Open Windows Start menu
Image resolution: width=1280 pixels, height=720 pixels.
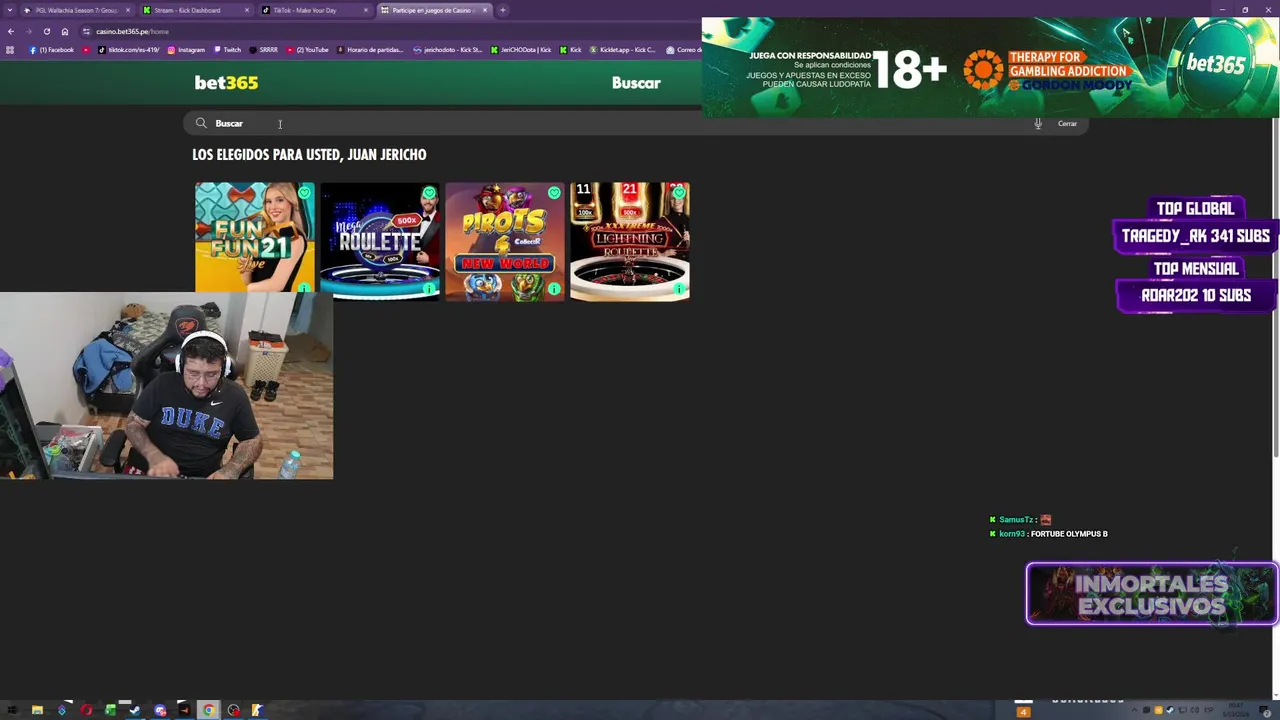coord(13,710)
